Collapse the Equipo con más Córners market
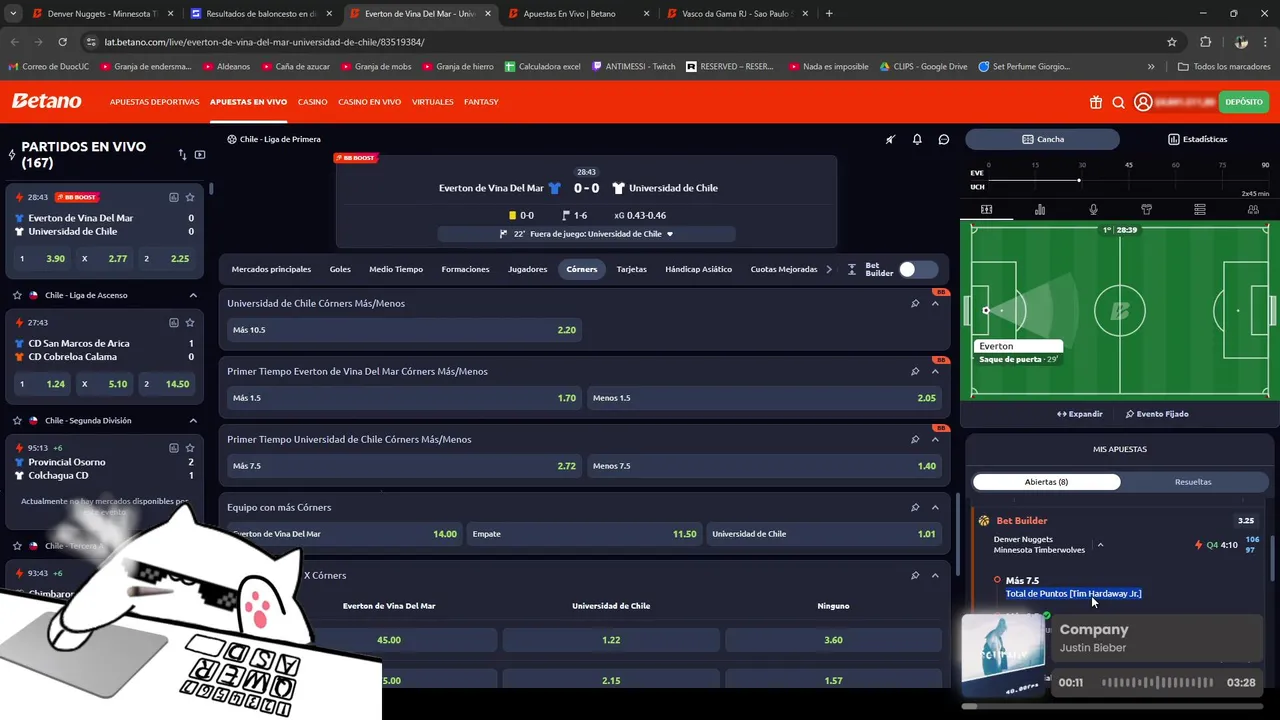Viewport: 1280px width, 720px height. tap(935, 507)
